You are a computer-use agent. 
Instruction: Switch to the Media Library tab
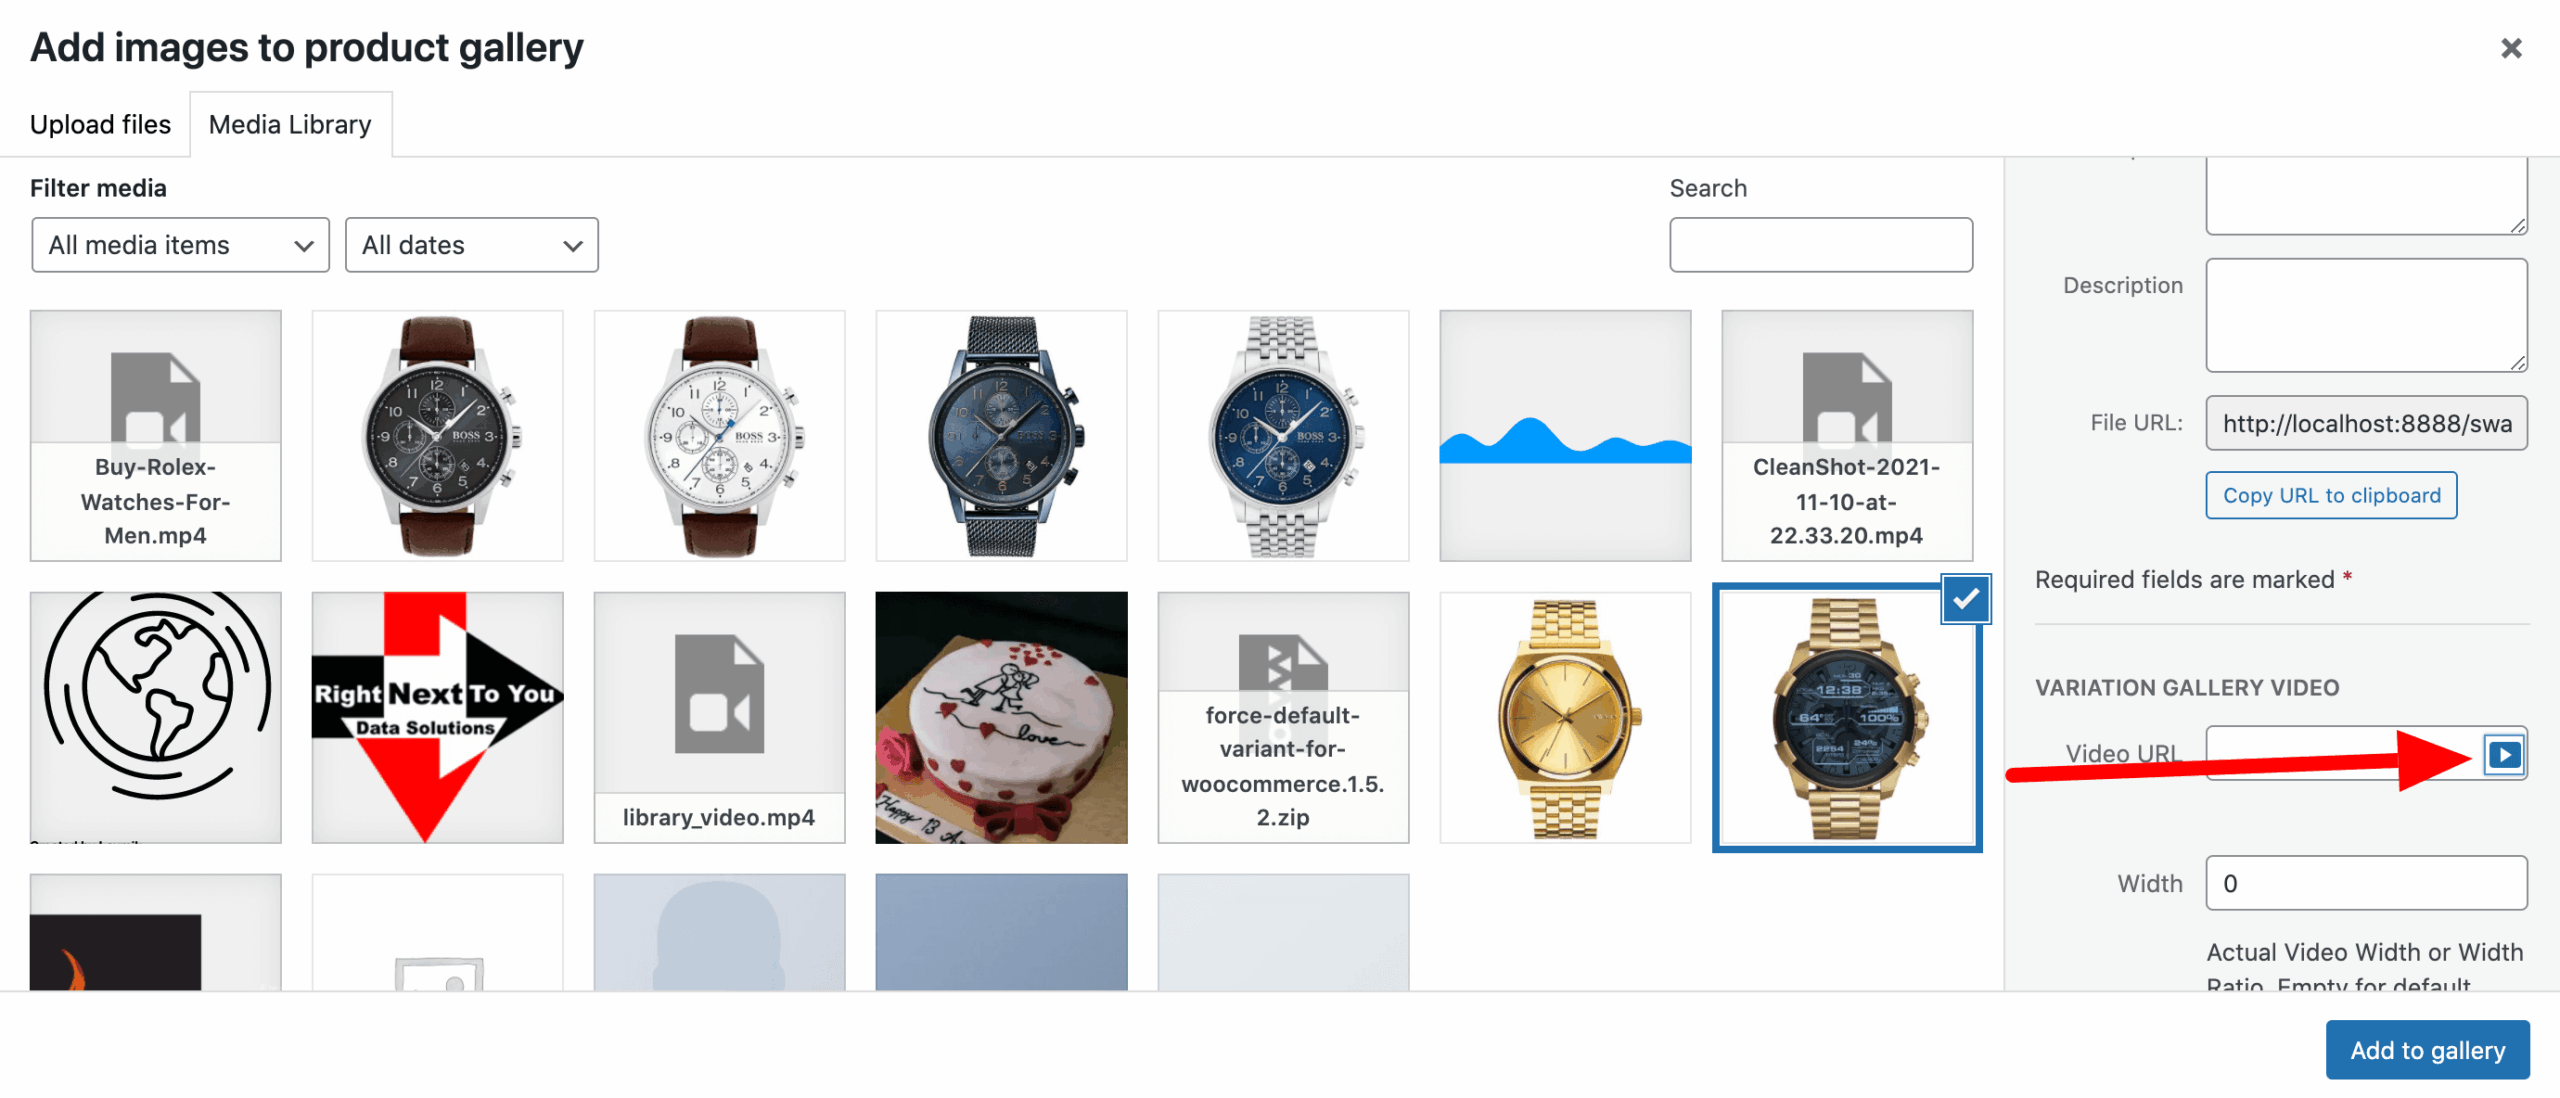coord(290,124)
